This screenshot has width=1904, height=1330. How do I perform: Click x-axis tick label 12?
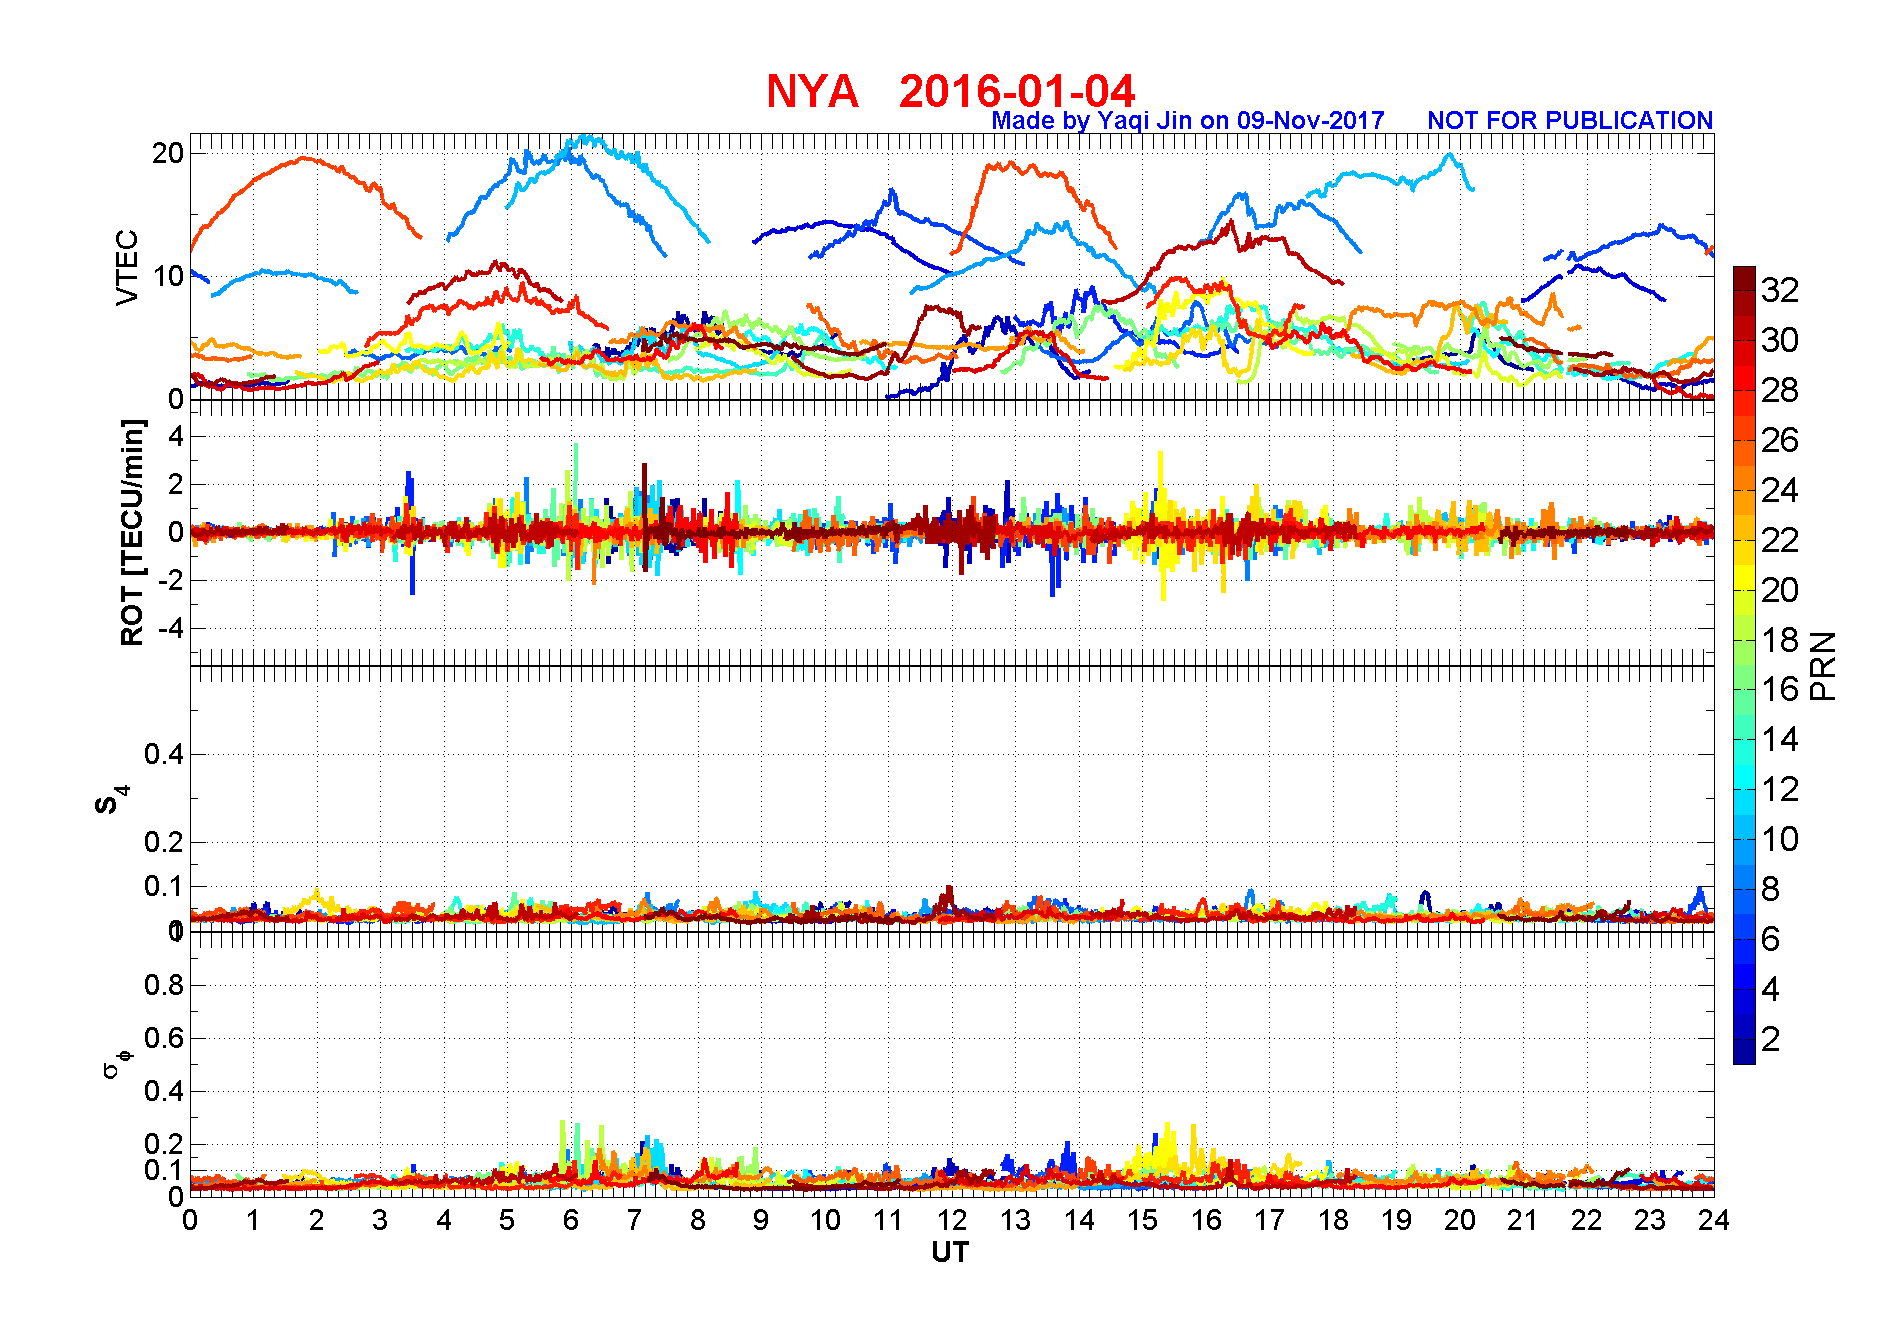[x=952, y=1220]
